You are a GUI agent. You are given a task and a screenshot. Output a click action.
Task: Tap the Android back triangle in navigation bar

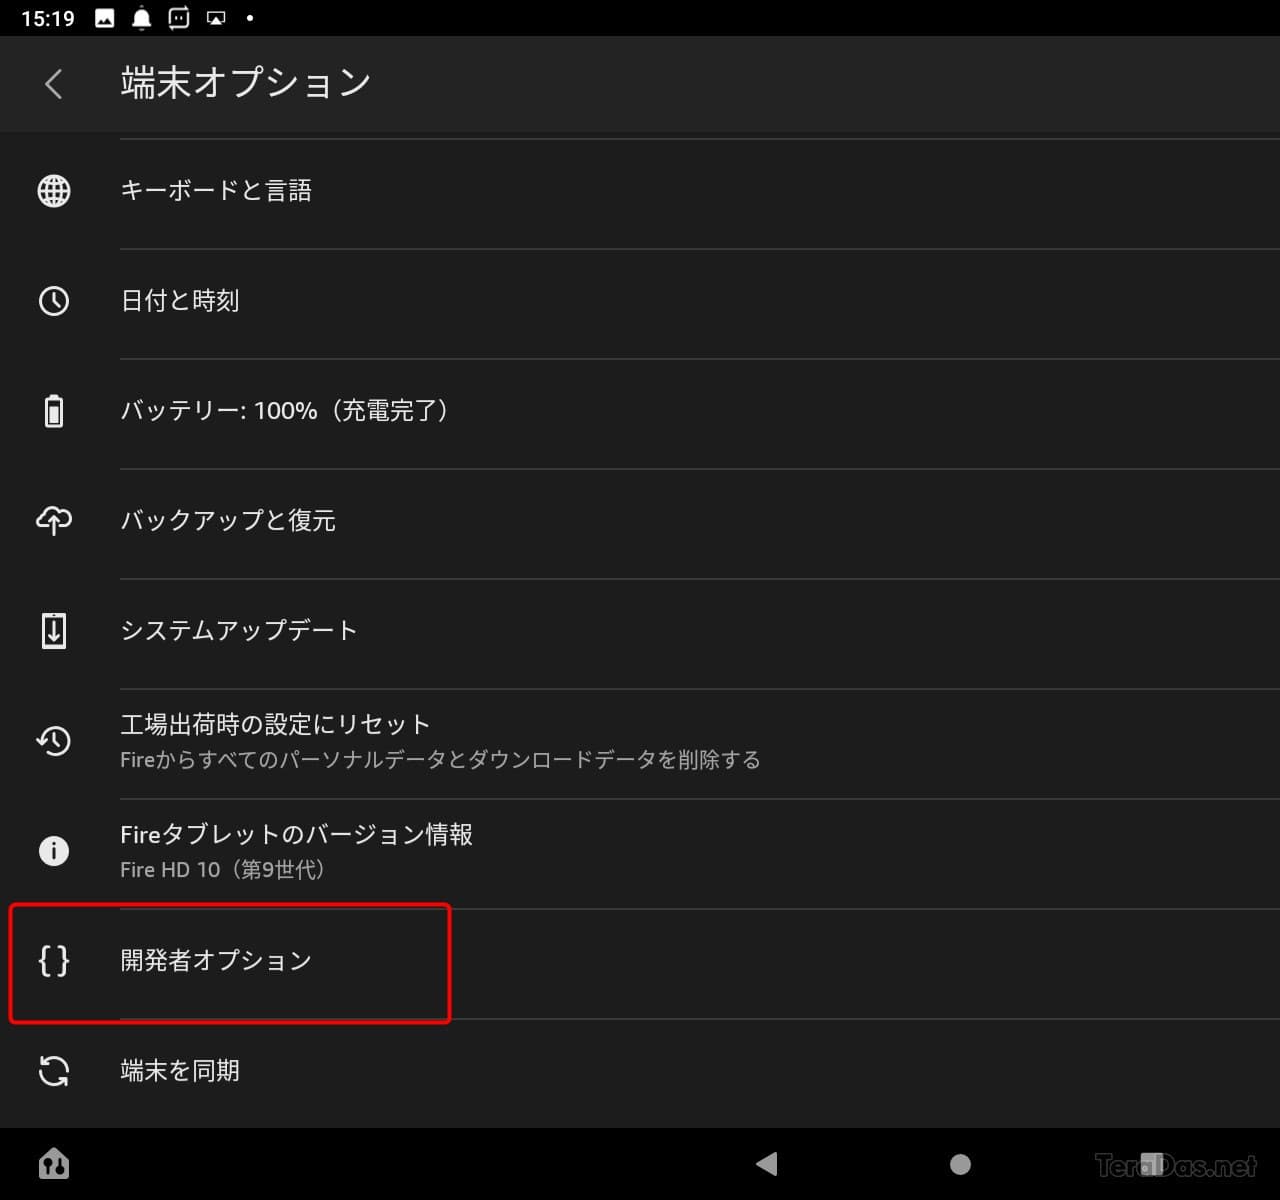[766, 1164]
